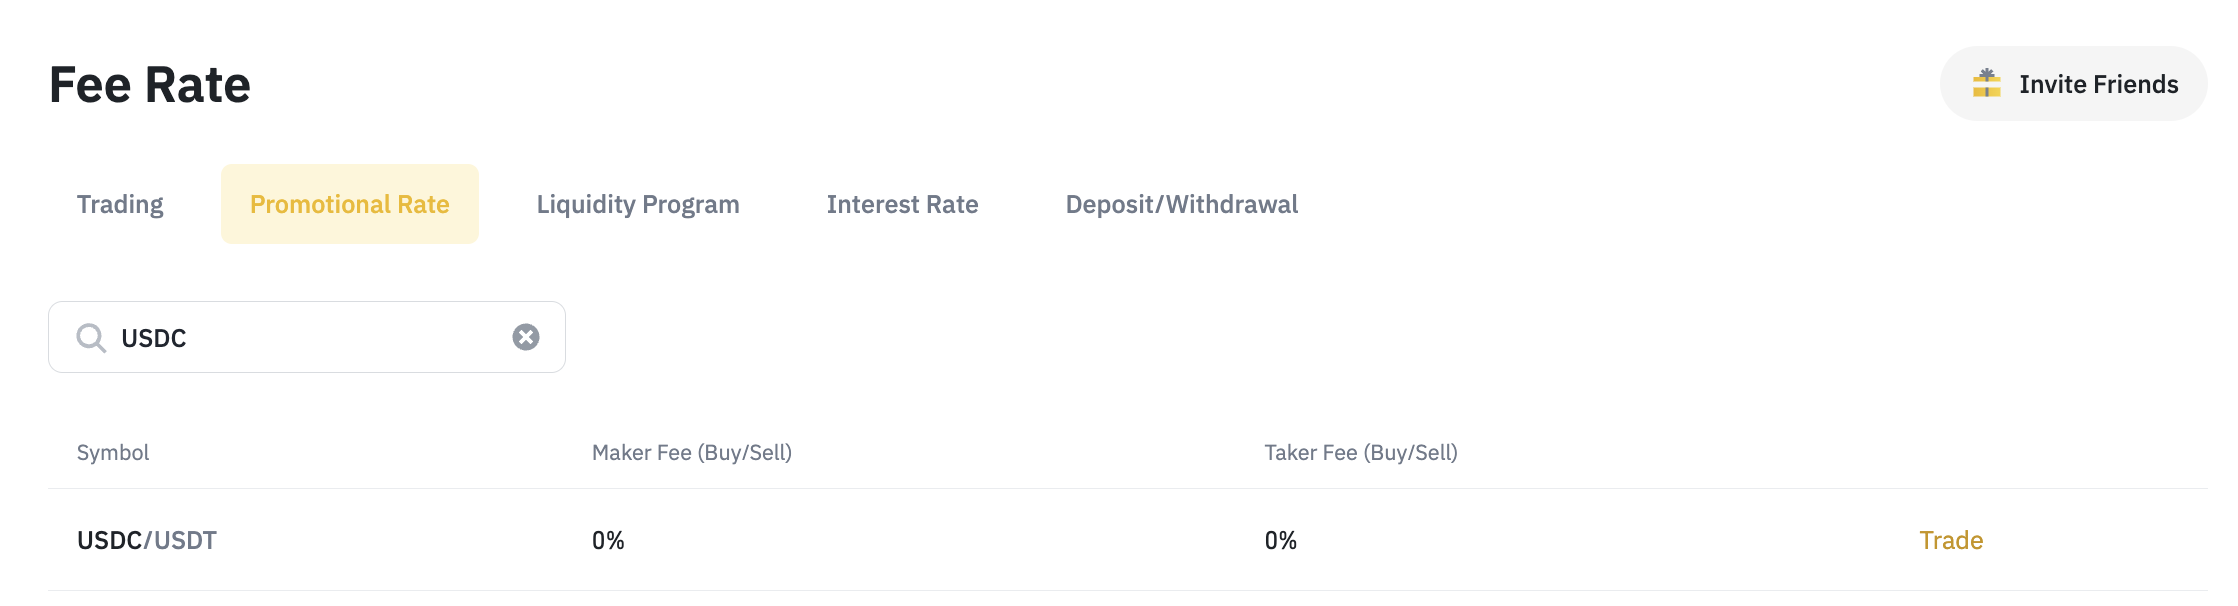The width and height of the screenshot is (2238, 606).
Task: Go to the Interest Rate tab
Action: [902, 204]
